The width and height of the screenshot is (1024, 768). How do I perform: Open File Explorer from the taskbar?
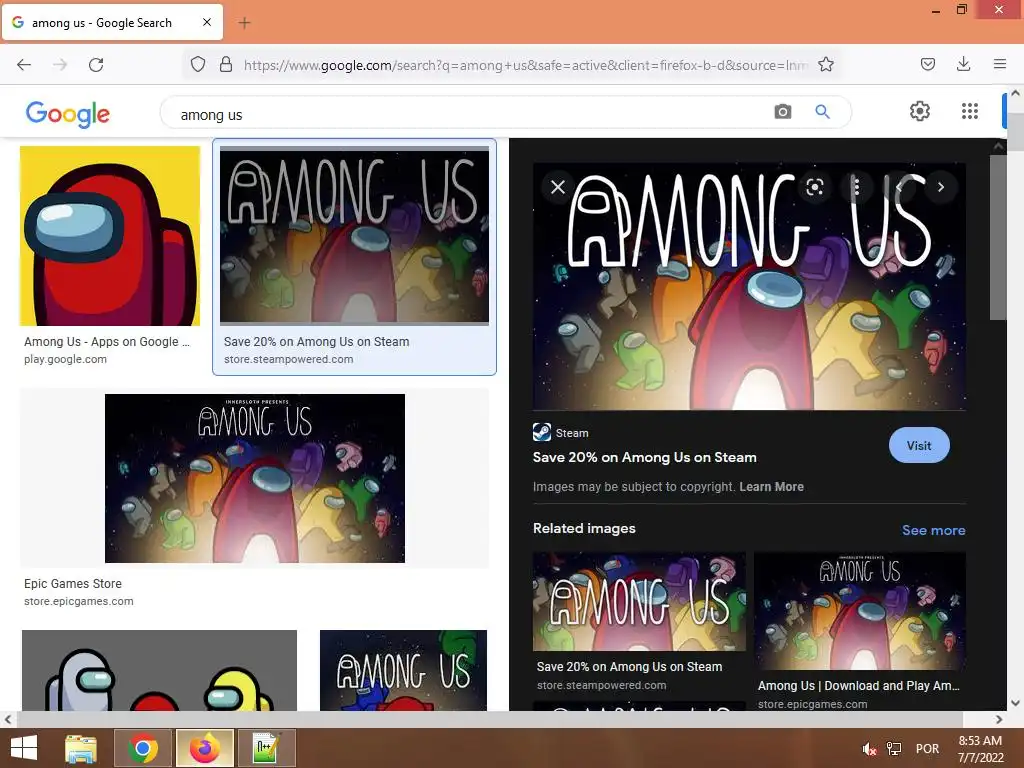[81, 748]
